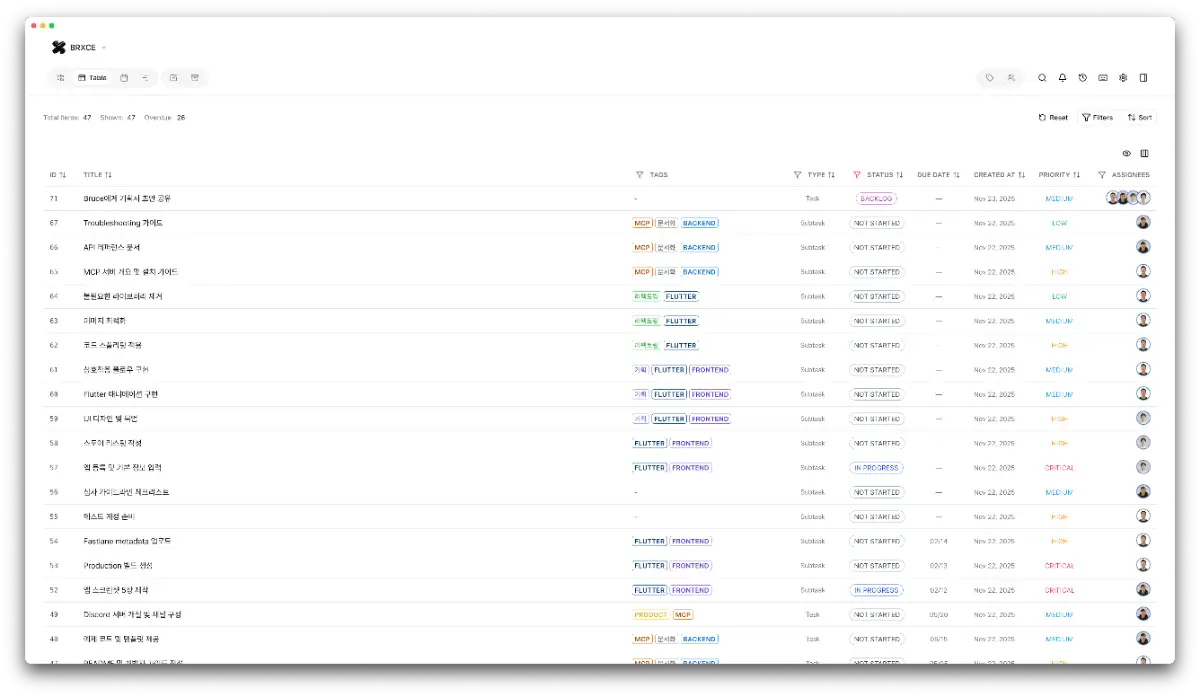Open the search magnifier icon

(1042, 77)
